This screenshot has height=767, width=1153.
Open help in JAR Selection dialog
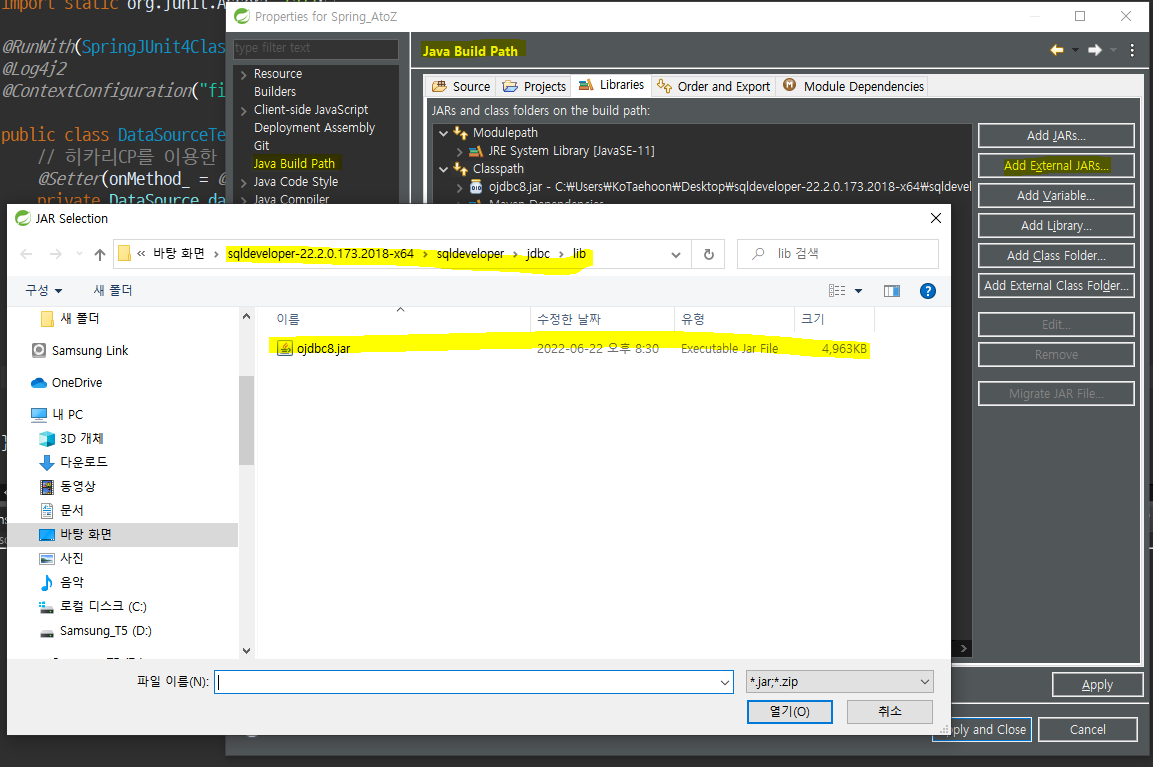(x=928, y=291)
